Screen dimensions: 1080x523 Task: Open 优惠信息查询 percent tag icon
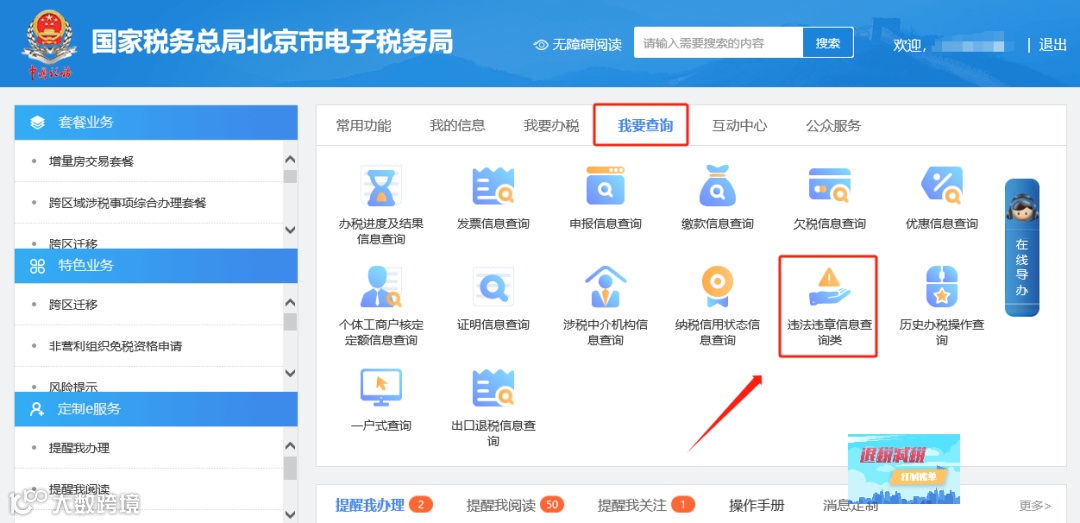click(x=942, y=186)
